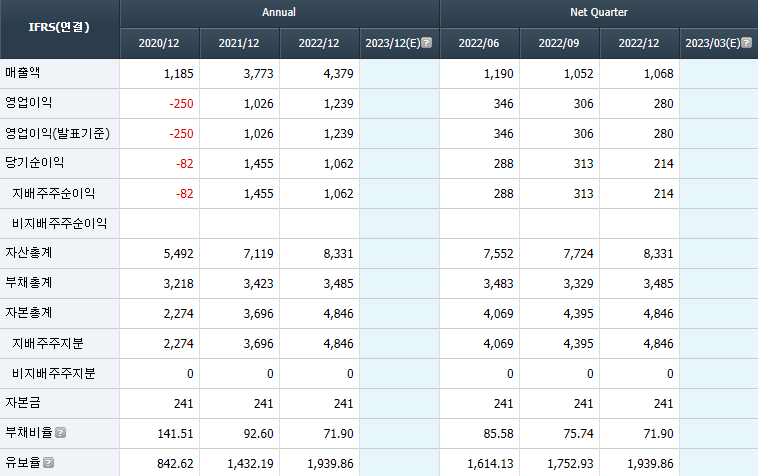Click 자산총계 value 7,119
The width and height of the screenshot is (758, 476).
(258, 253)
